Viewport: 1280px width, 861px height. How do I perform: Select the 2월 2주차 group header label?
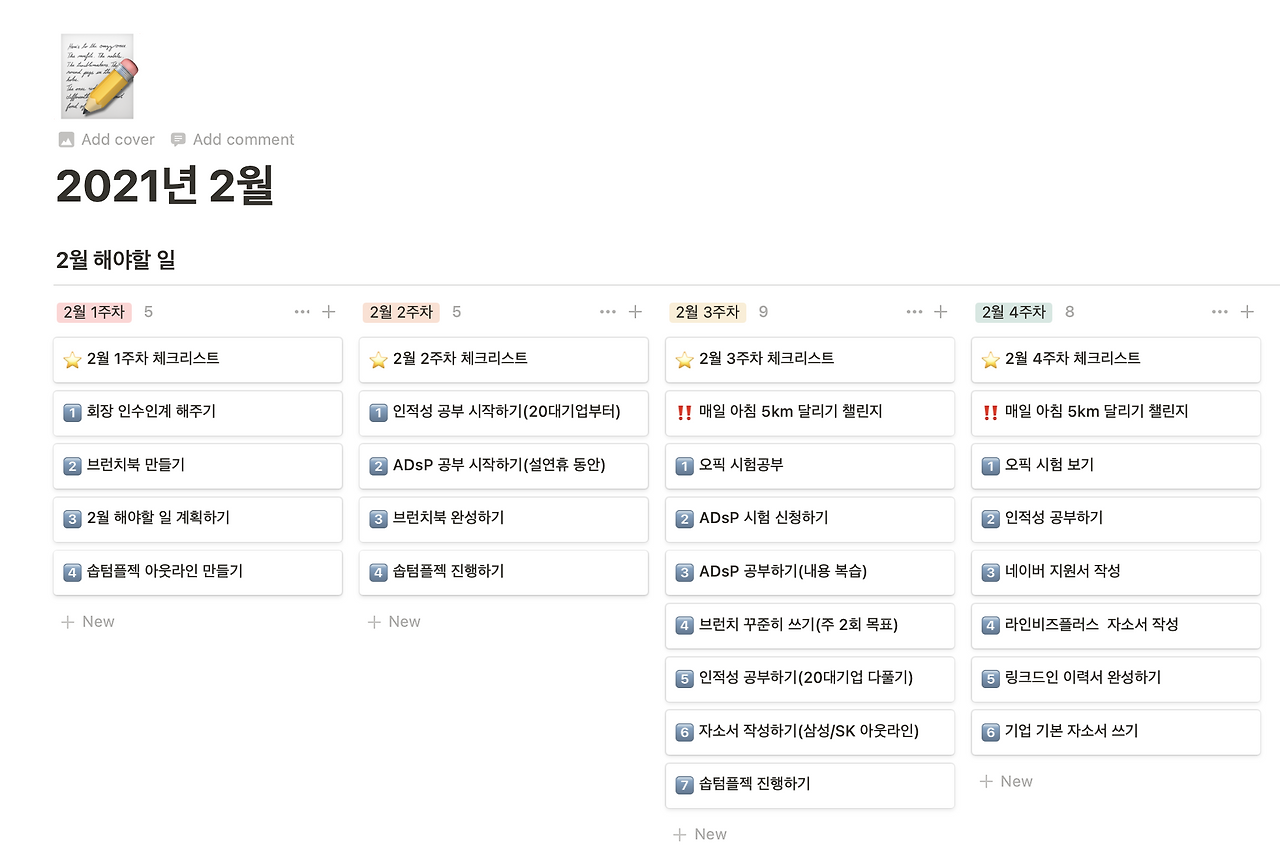(x=400, y=311)
